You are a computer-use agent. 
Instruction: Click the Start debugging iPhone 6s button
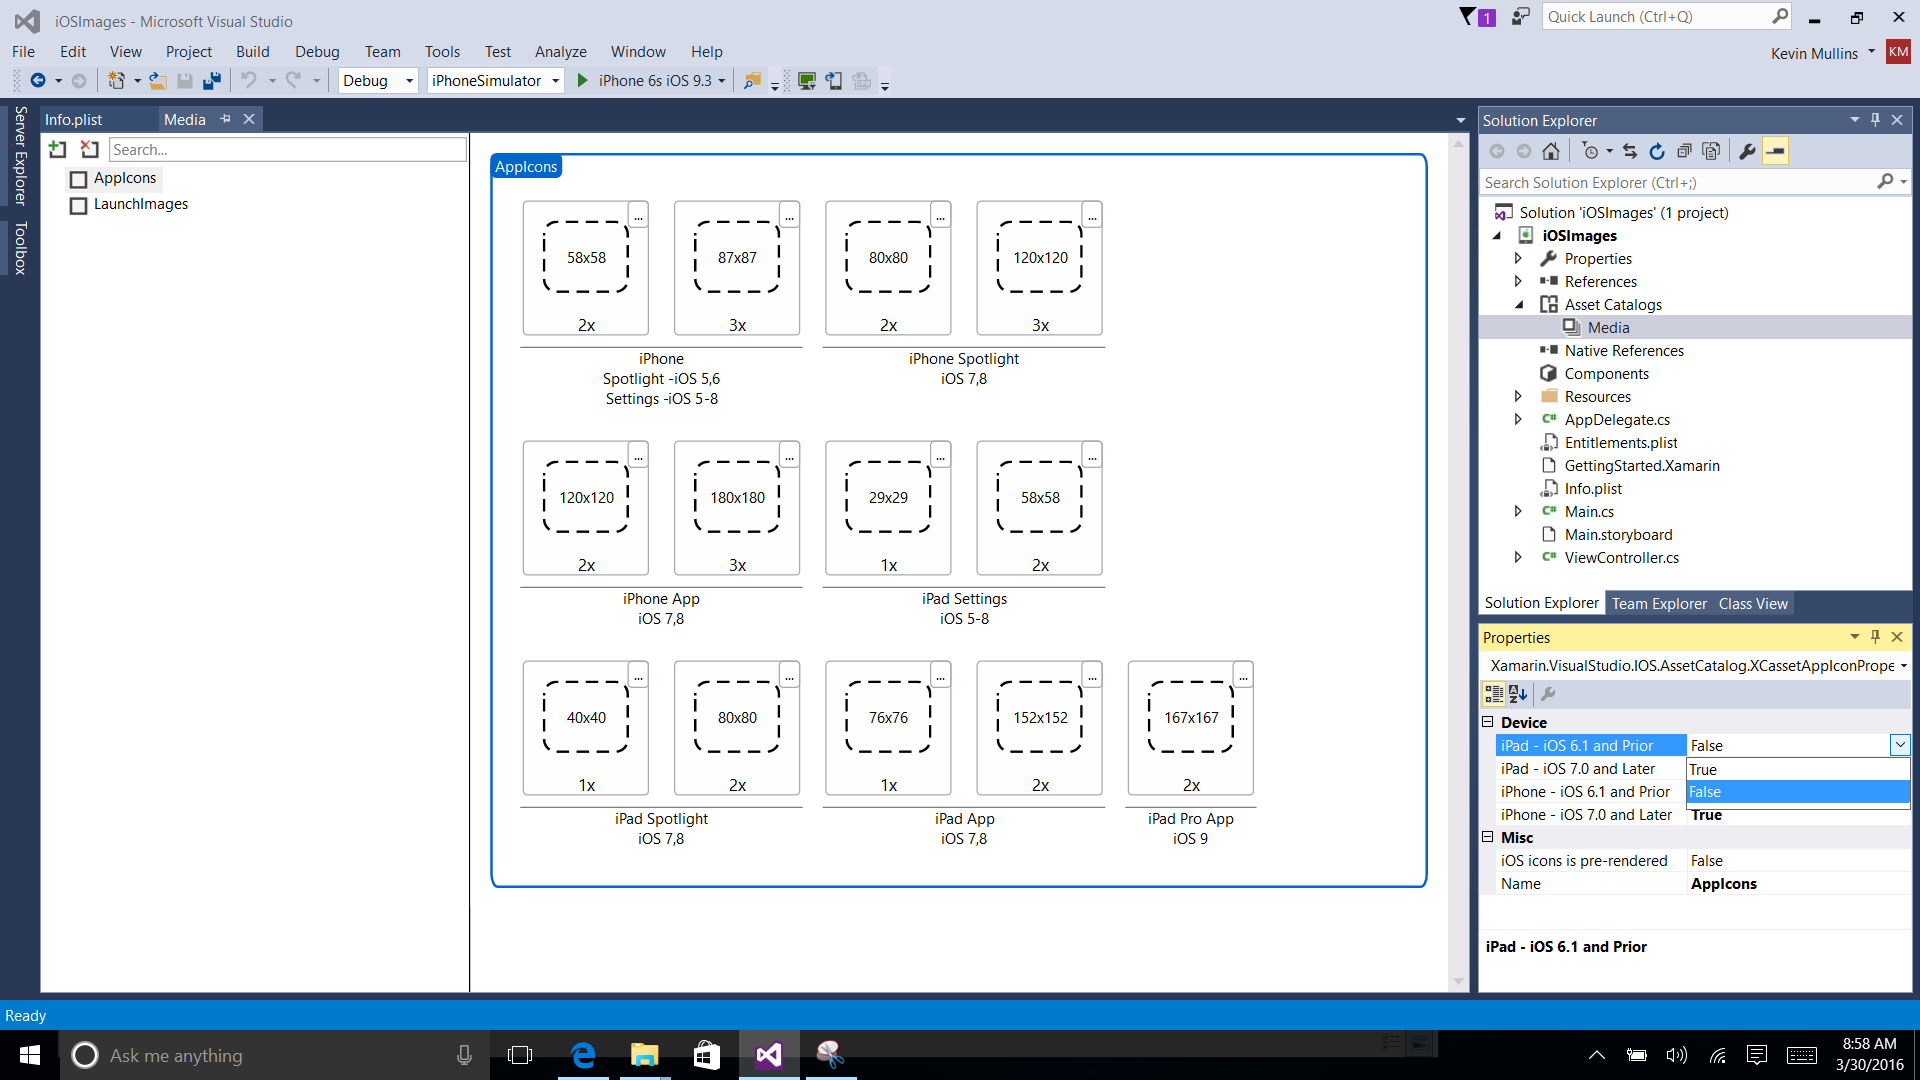click(583, 80)
